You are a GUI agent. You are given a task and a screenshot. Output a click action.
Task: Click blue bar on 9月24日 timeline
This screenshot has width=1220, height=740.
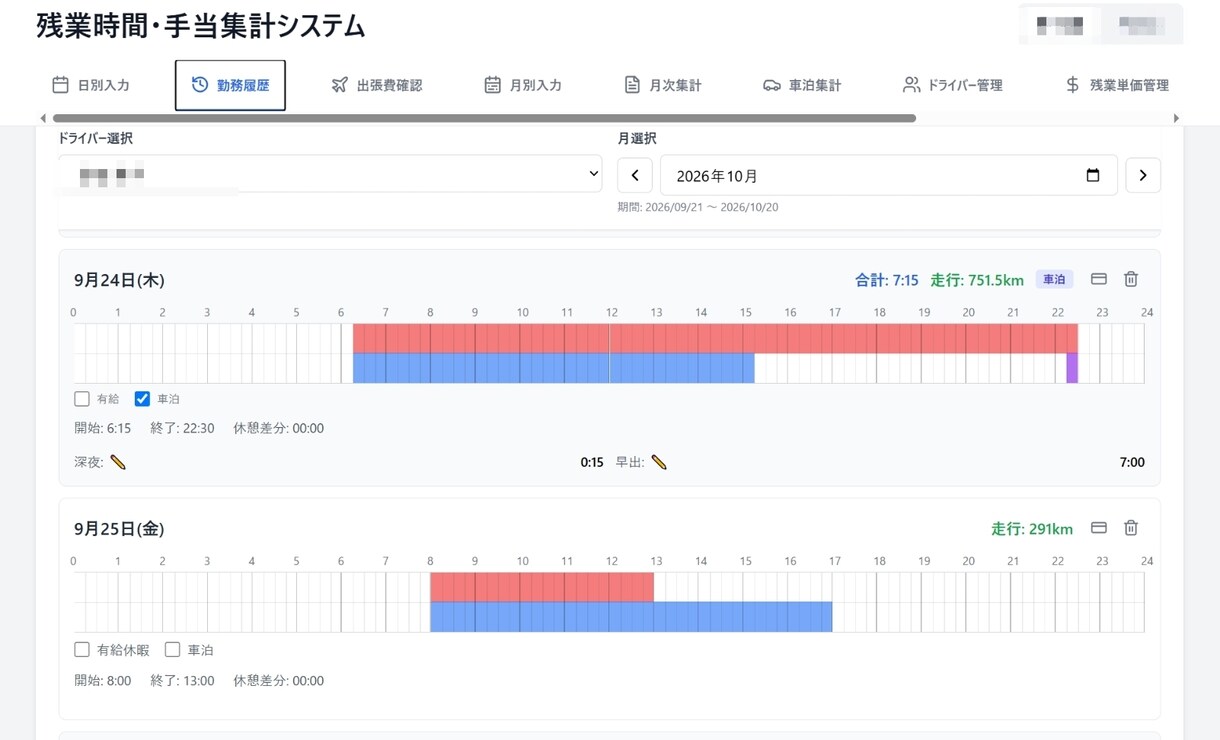553,368
